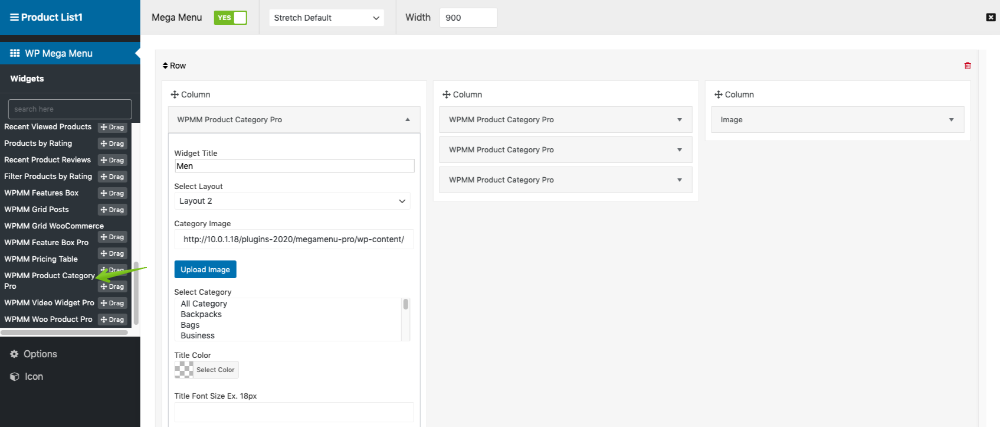
Task: Click the Recent Viewed Products label
Action: pos(48,127)
